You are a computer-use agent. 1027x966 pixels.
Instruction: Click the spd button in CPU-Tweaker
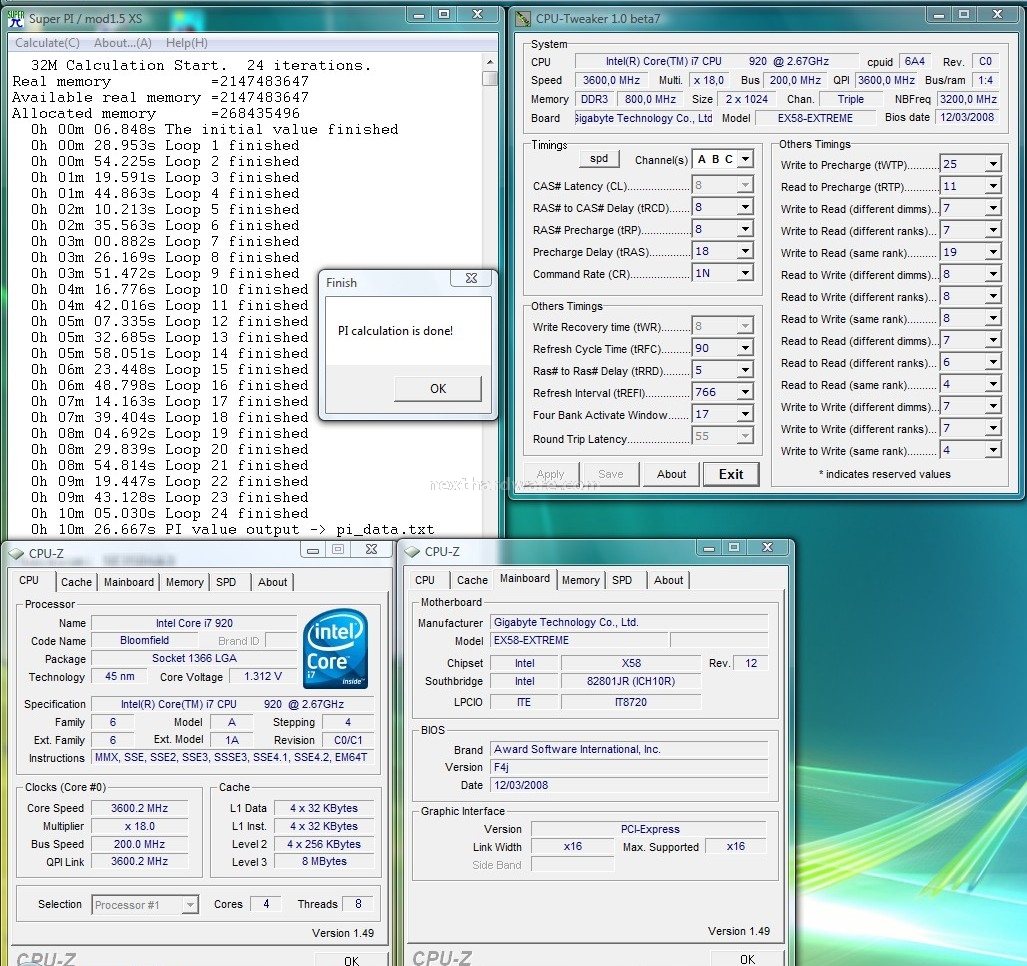[599, 158]
